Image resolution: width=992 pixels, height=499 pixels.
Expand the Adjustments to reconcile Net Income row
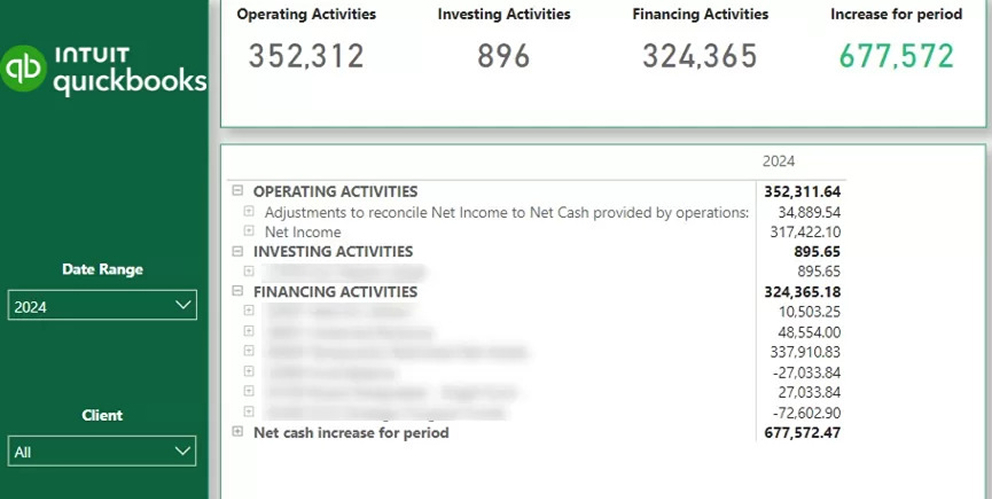pos(249,211)
